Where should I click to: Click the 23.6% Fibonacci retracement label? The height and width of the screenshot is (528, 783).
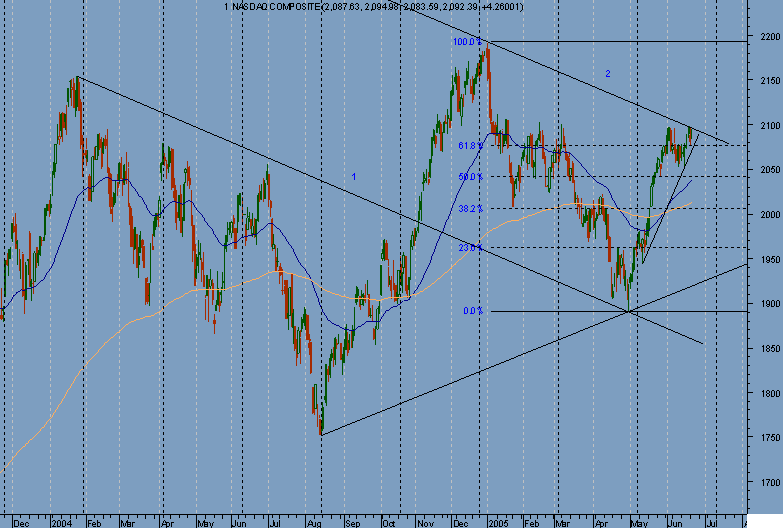[x=470, y=248]
